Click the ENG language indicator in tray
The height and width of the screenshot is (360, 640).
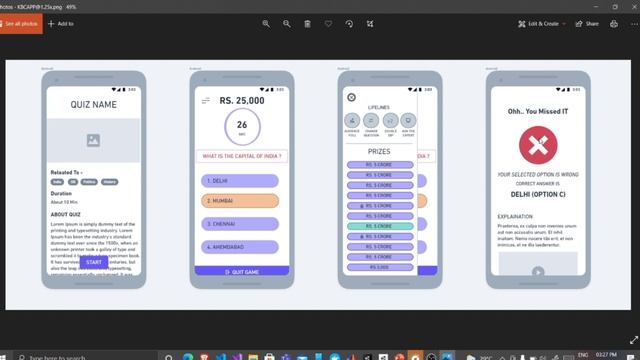click(583, 355)
